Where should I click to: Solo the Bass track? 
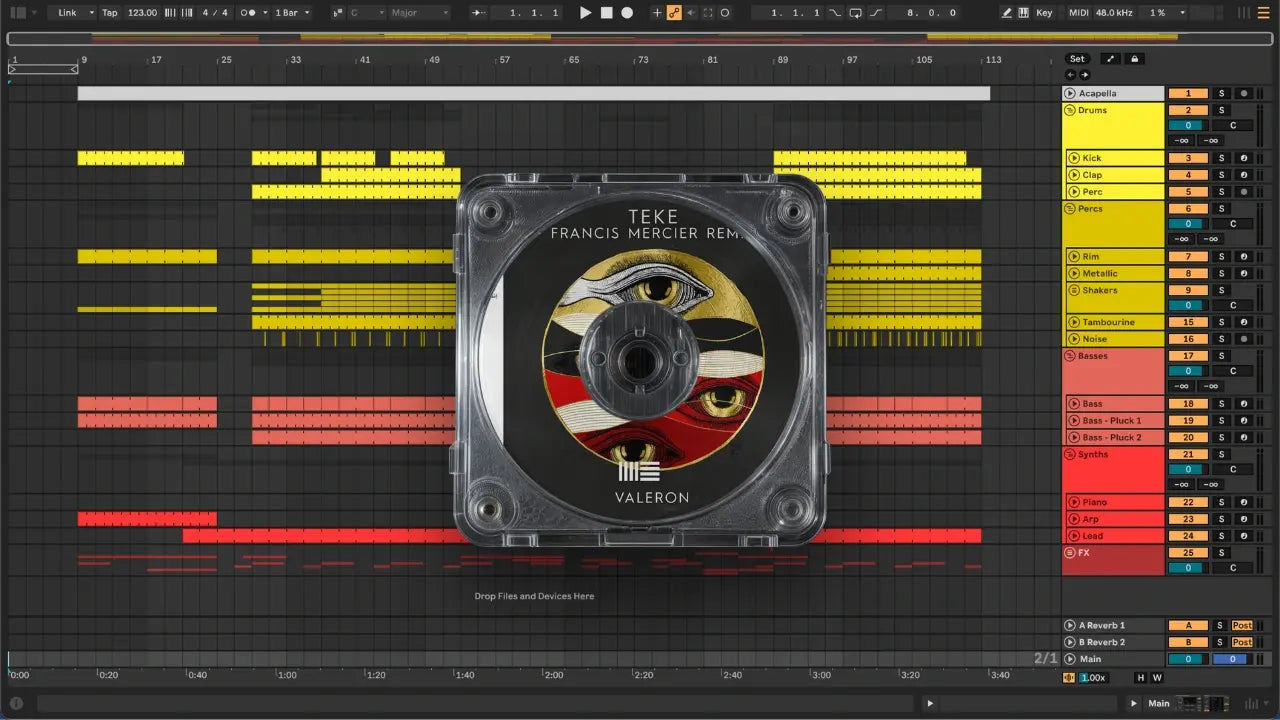tap(1221, 404)
